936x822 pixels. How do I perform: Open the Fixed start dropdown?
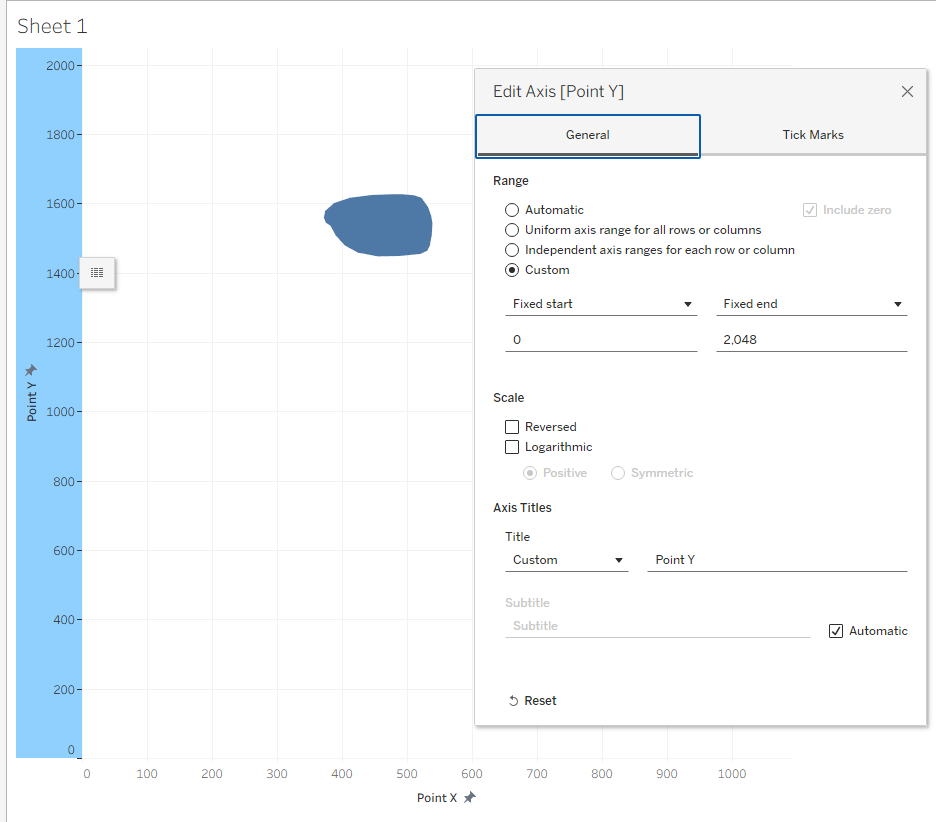pos(600,304)
